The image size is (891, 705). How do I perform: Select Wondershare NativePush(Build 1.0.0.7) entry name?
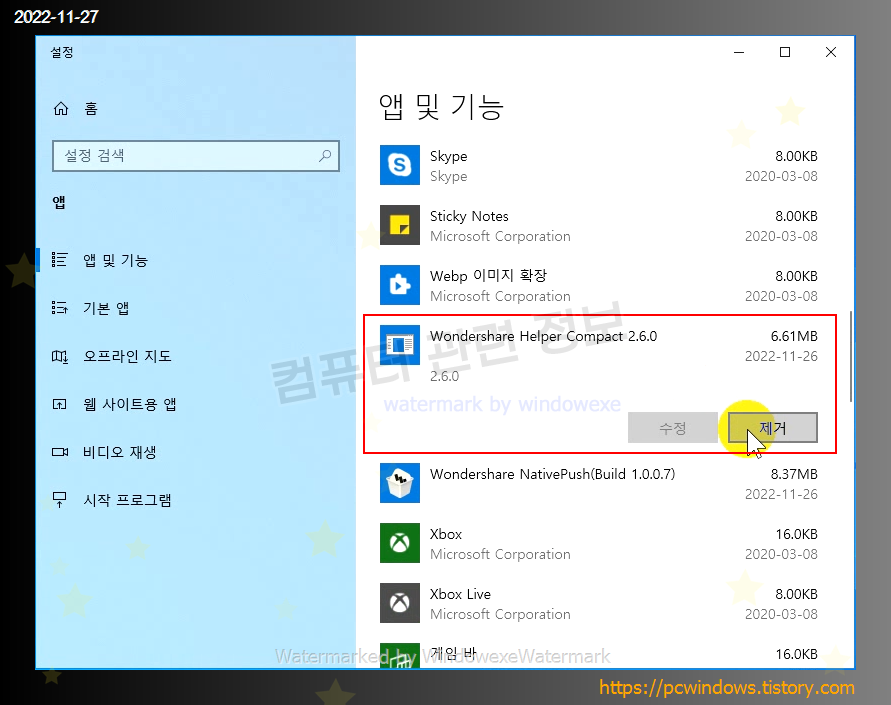tap(552, 474)
